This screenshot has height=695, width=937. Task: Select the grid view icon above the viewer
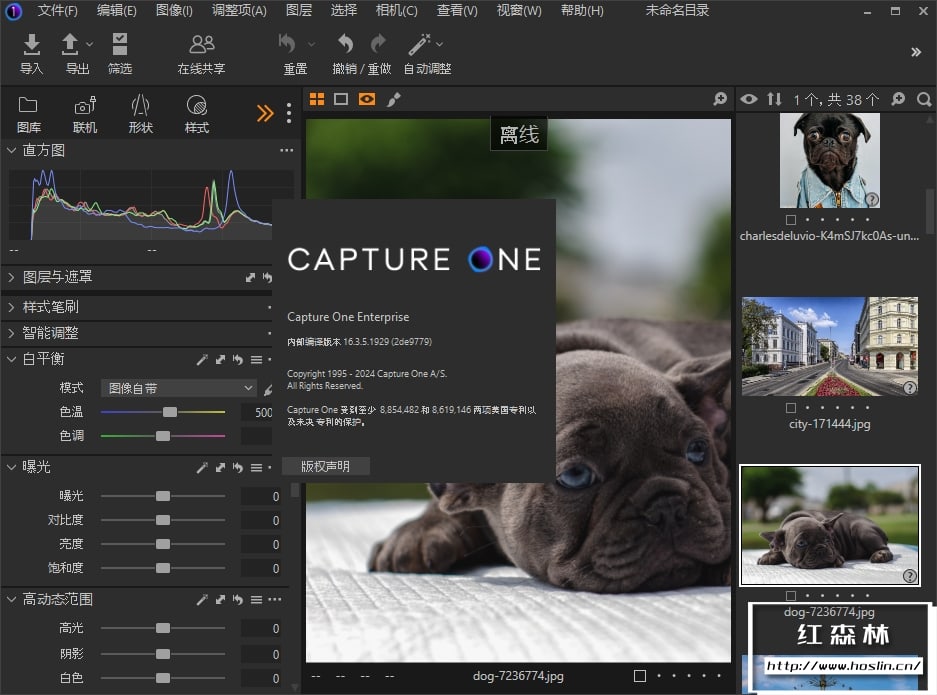pos(317,99)
